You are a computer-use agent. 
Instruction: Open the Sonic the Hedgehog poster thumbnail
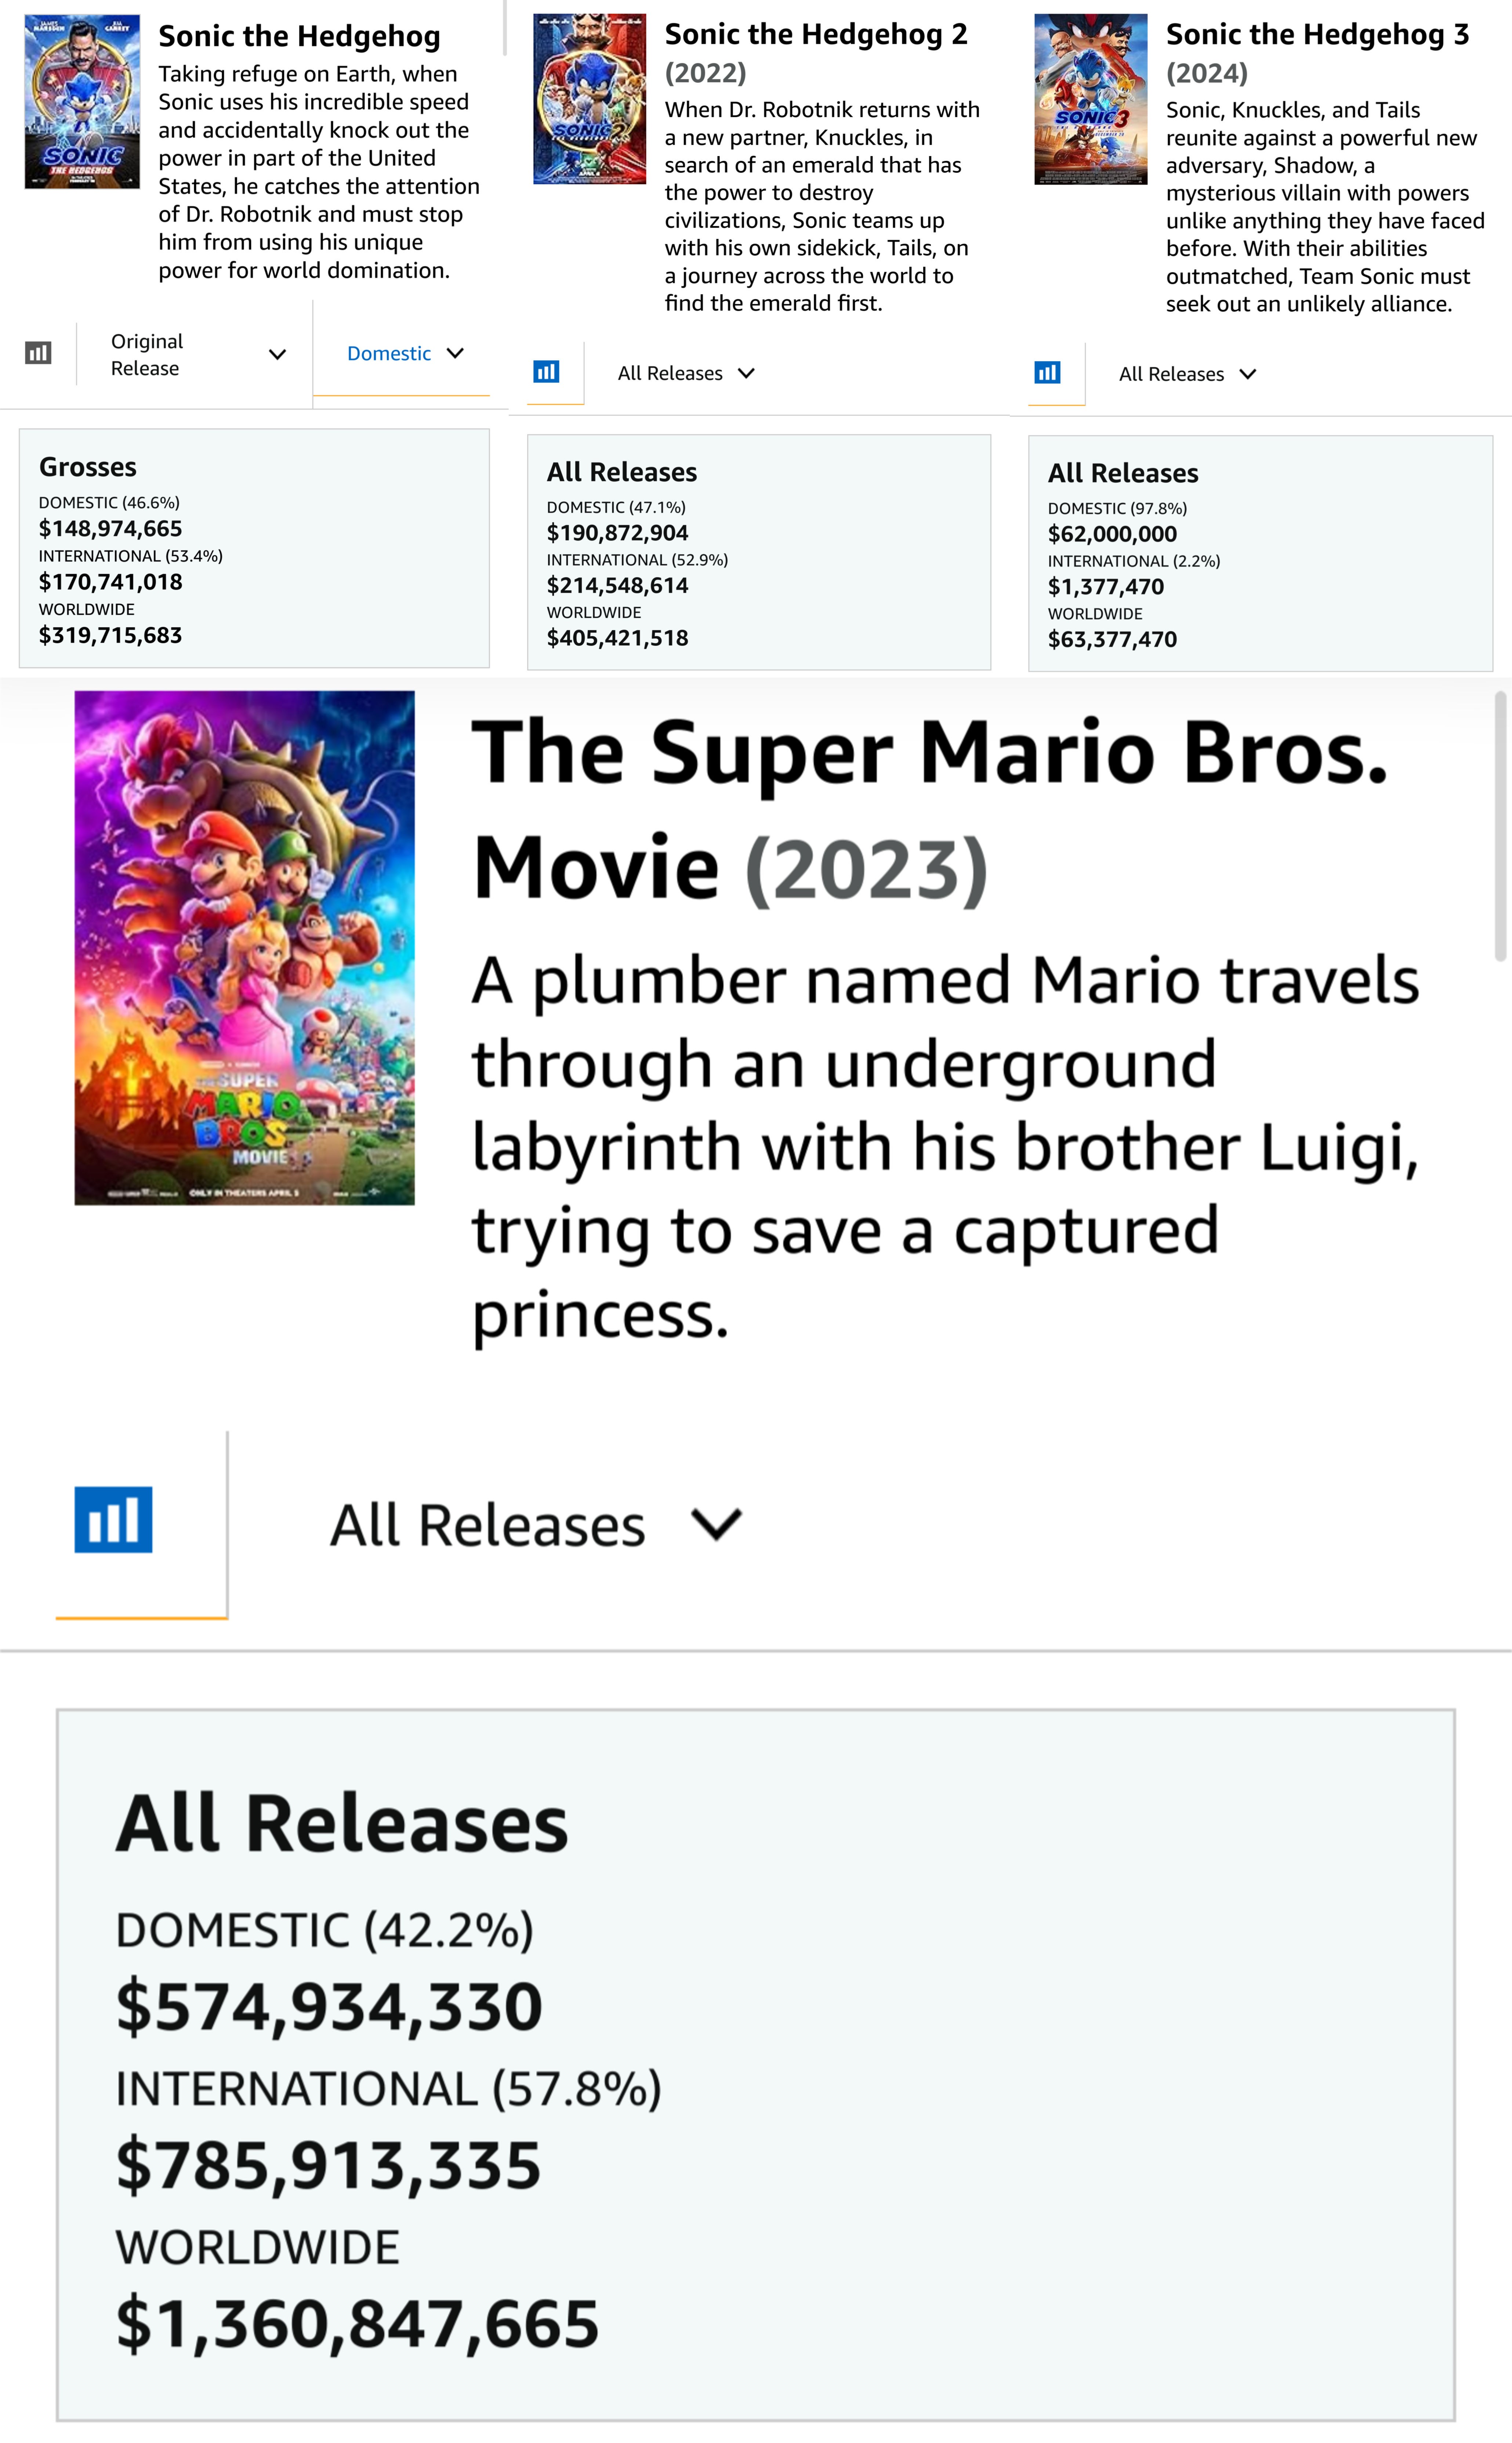tap(82, 101)
